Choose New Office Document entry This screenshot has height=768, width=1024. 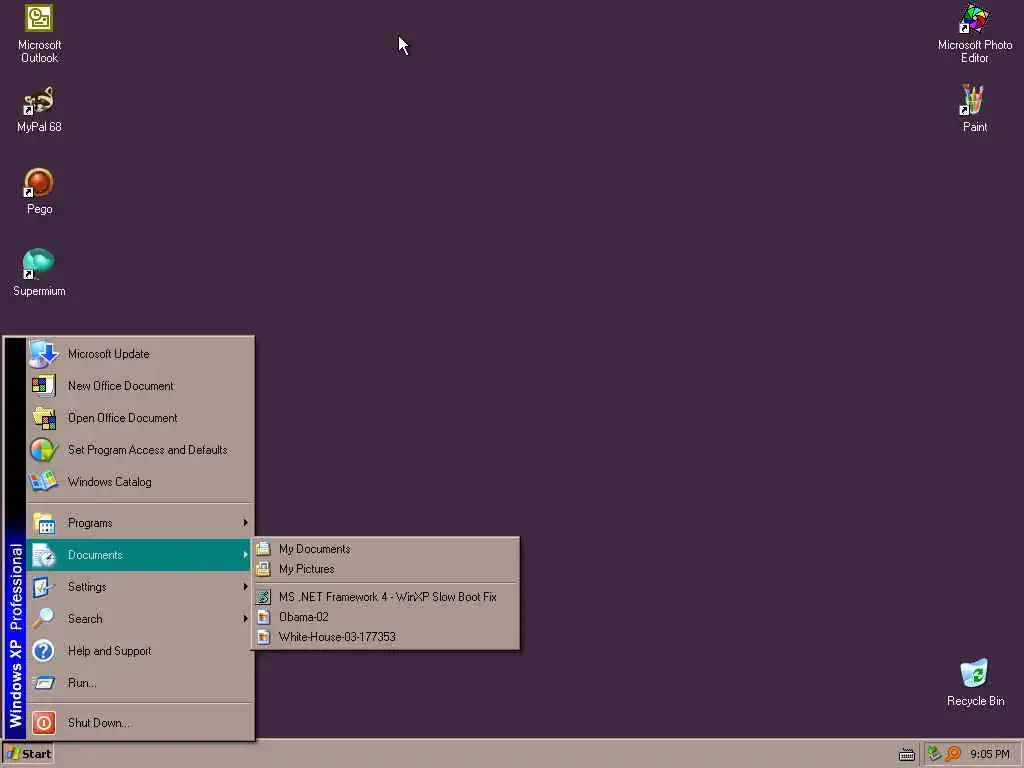pyautogui.click(x=140, y=386)
